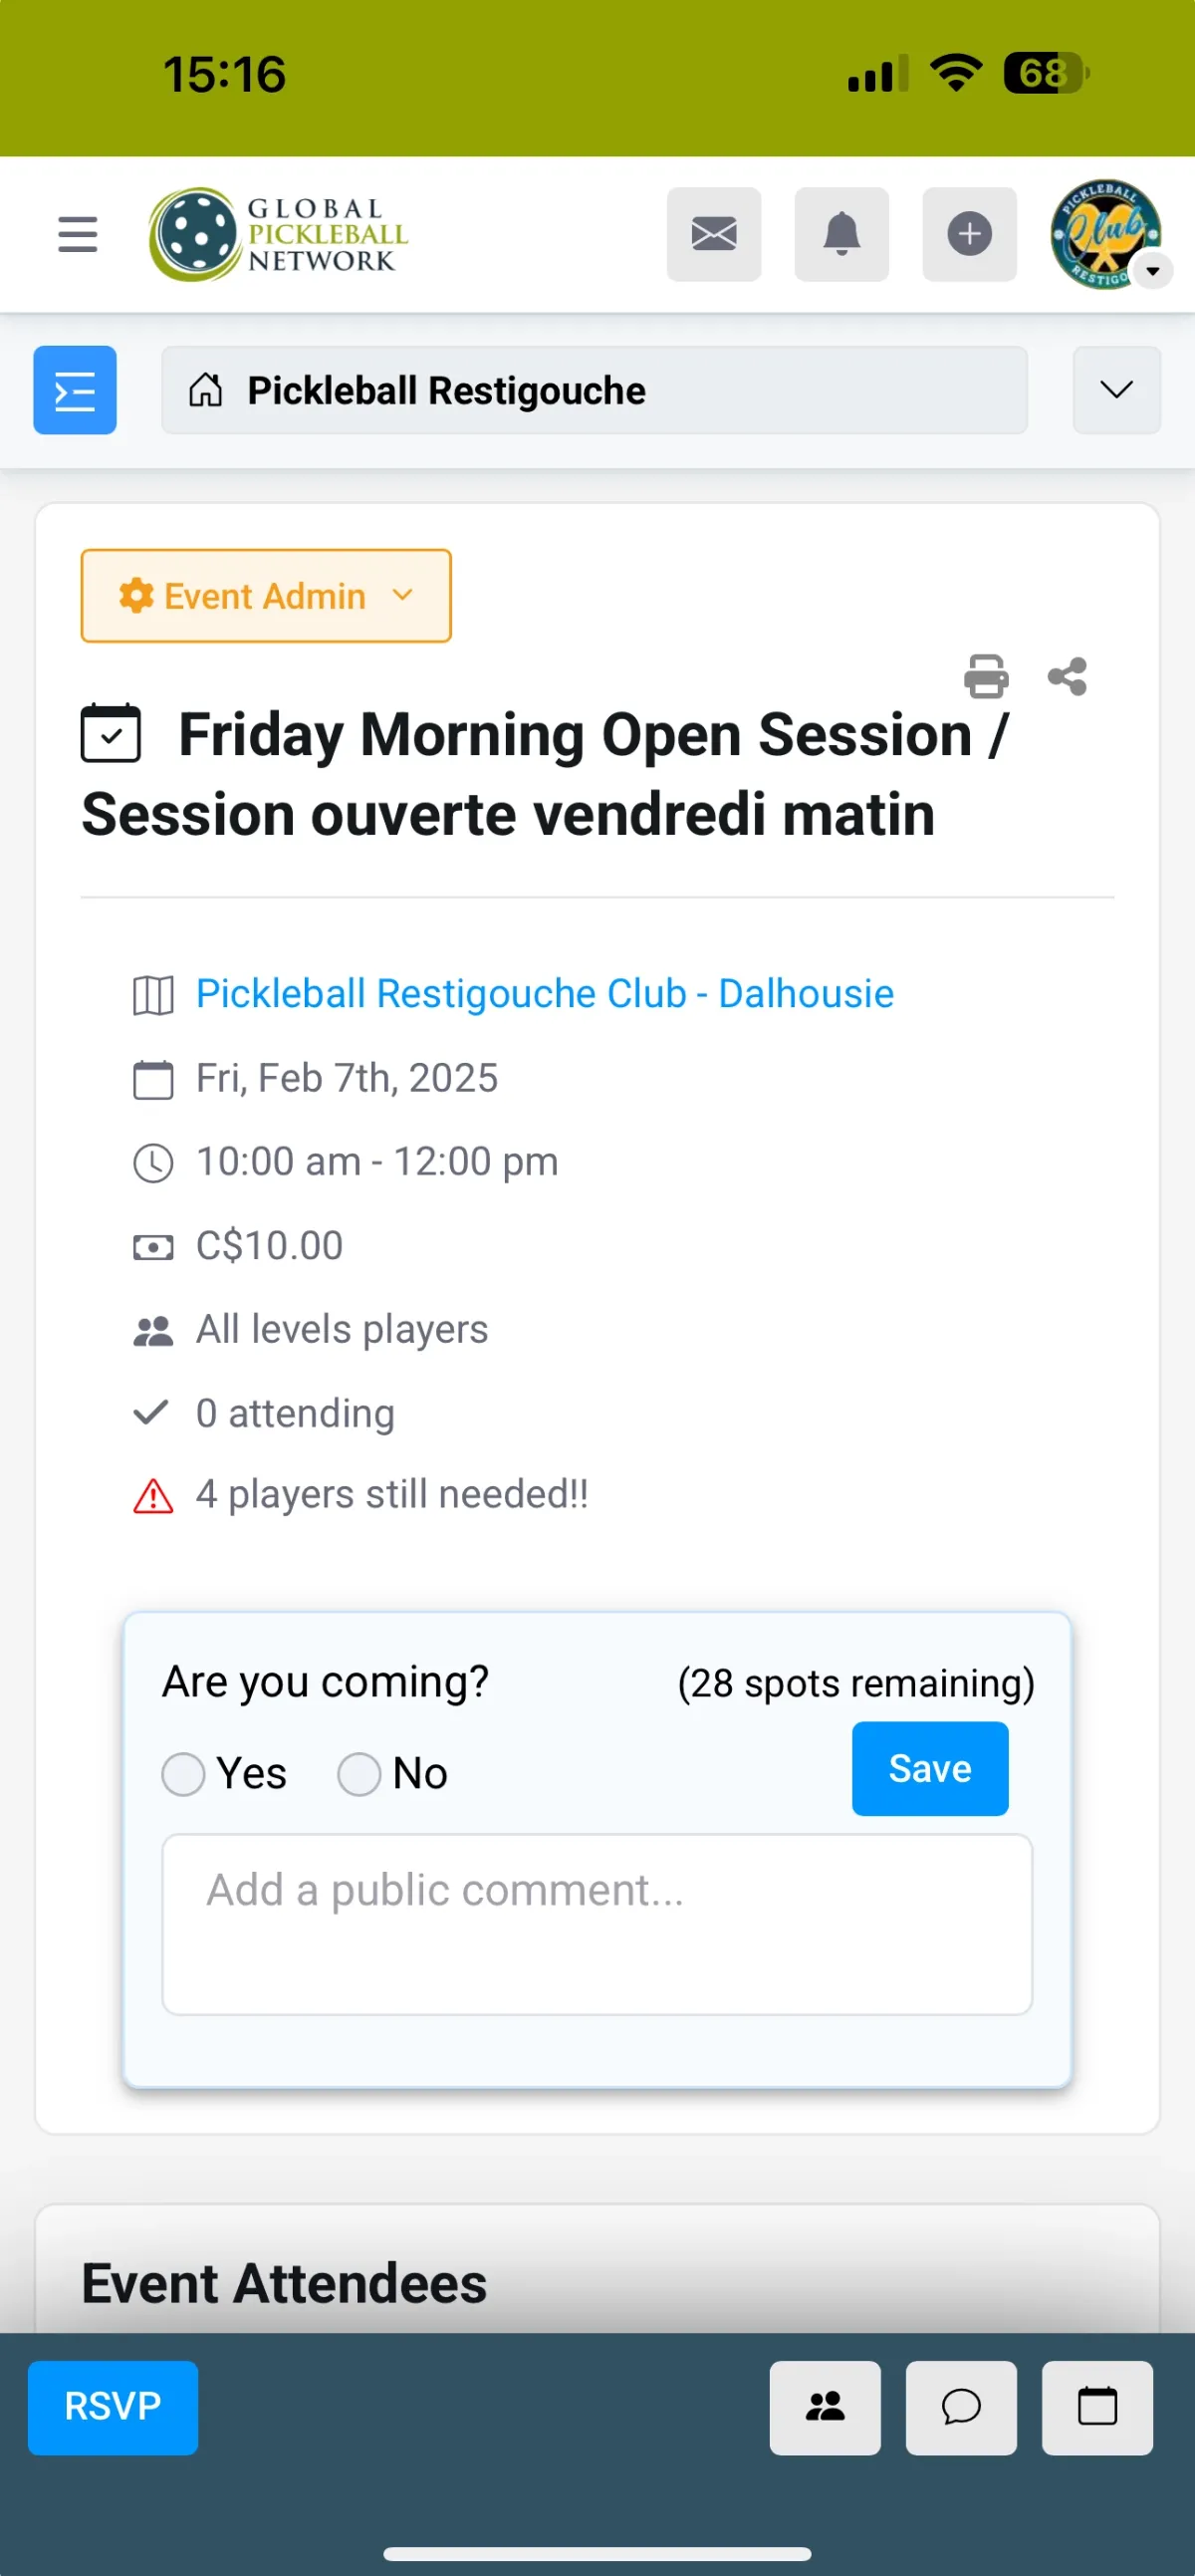Tap the plus create icon

(968, 234)
